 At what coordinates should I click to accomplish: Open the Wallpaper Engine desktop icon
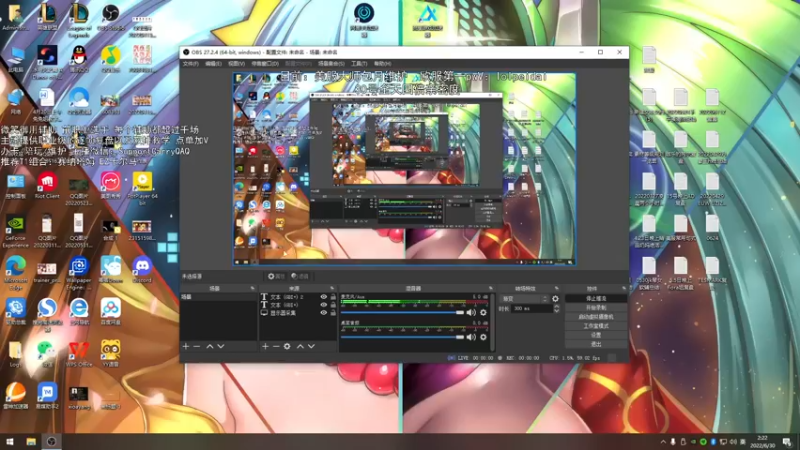[x=79, y=273]
